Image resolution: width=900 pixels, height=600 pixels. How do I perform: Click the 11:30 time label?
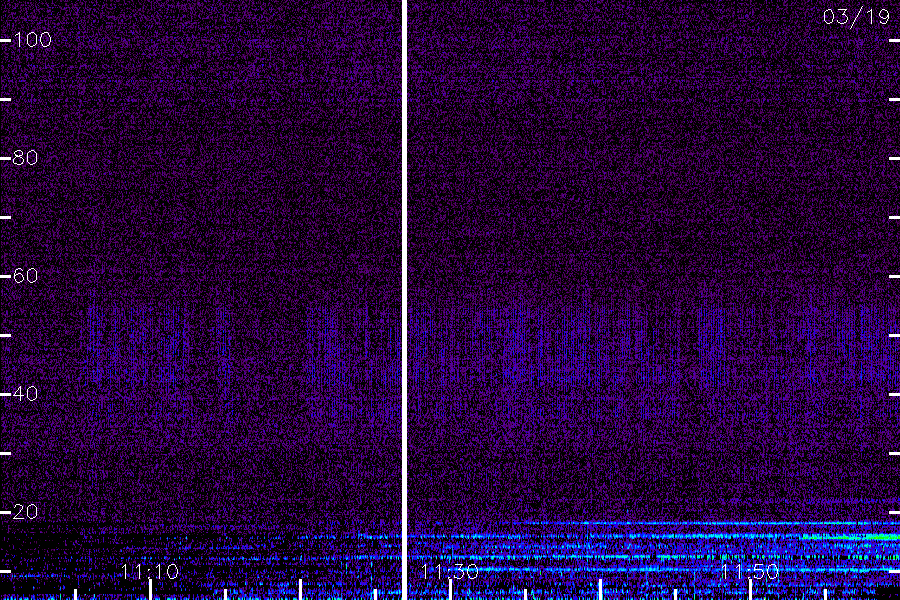click(449, 572)
